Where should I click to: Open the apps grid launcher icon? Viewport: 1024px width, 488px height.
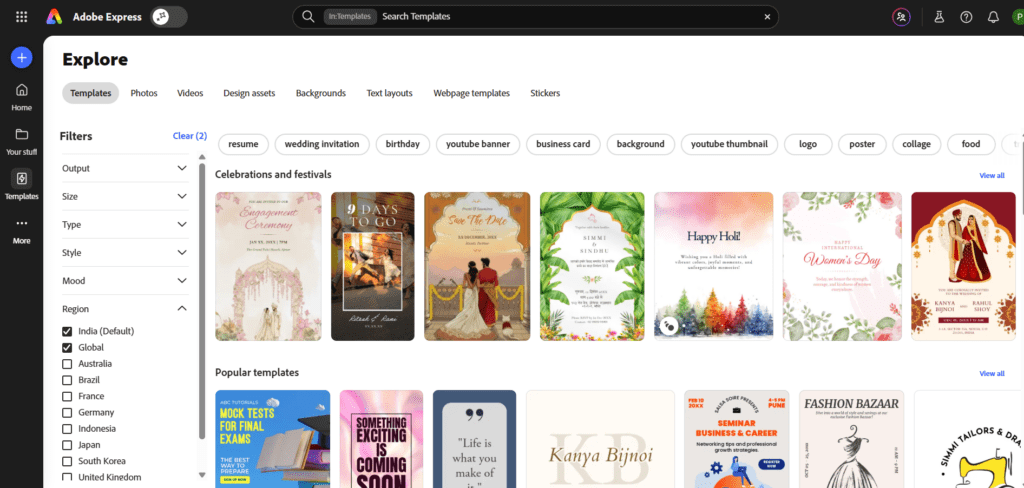[x=22, y=17]
